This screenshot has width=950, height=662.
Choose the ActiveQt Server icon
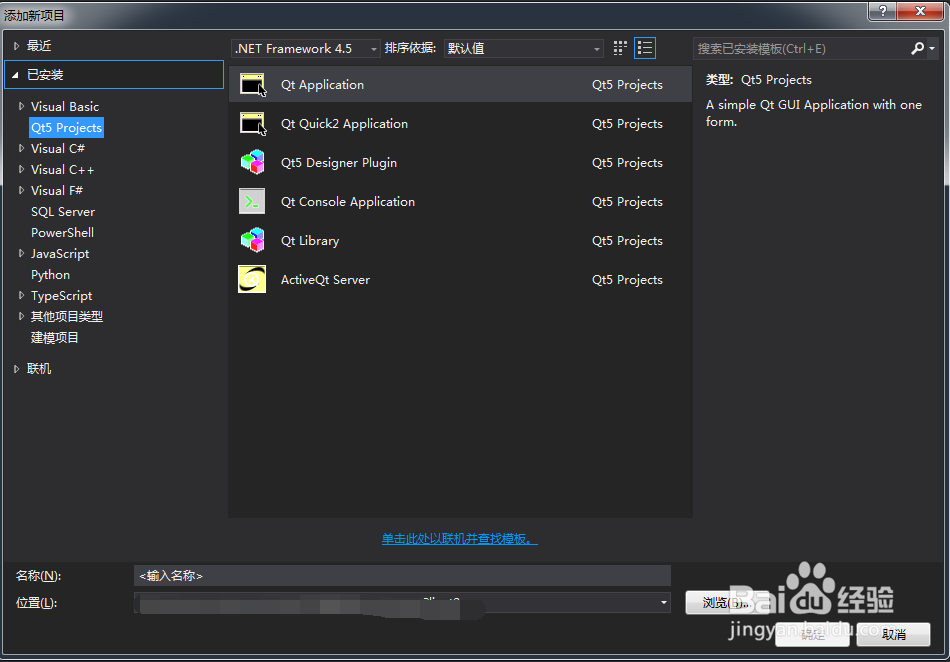pyautogui.click(x=252, y=279)
